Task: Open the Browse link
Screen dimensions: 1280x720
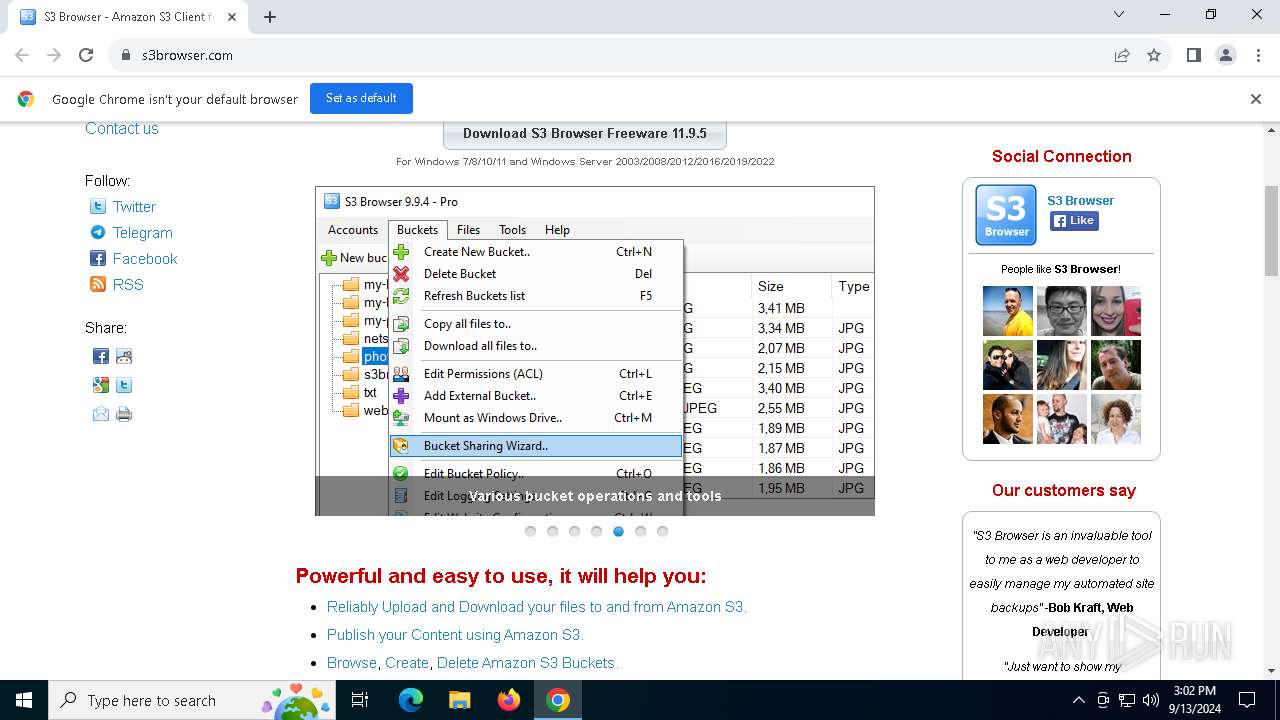Action: pos(352,663)
